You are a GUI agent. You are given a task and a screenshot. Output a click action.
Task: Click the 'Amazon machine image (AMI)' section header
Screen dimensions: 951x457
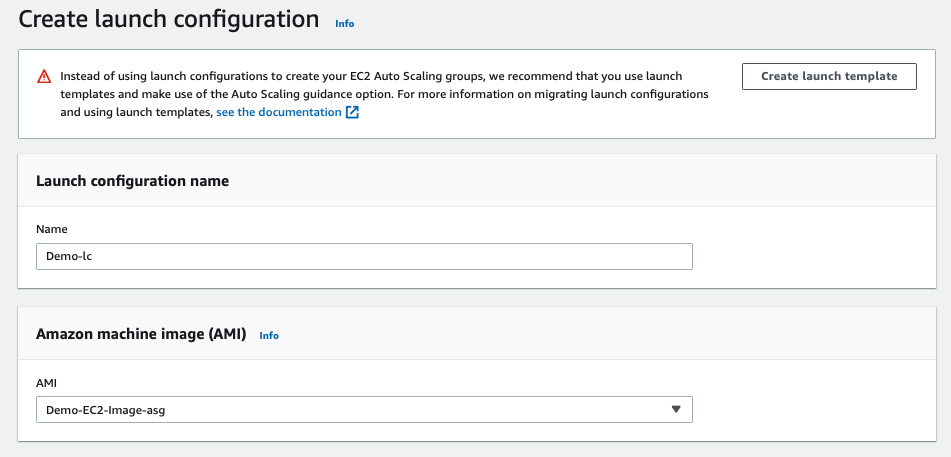point(141,334)
